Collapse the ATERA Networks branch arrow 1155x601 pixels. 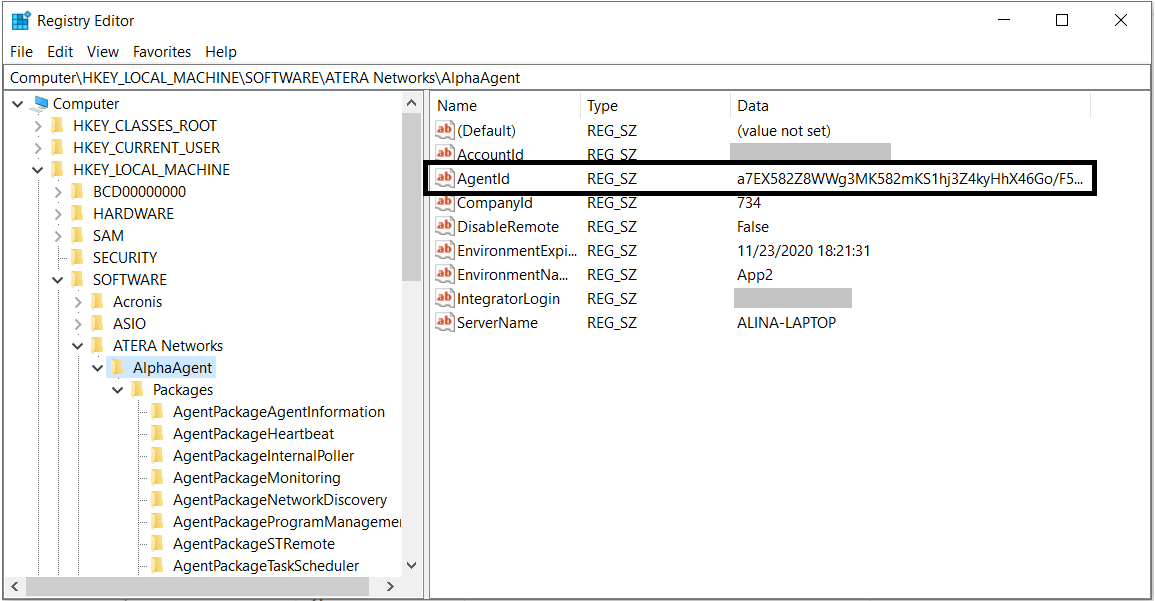point(77,345)
